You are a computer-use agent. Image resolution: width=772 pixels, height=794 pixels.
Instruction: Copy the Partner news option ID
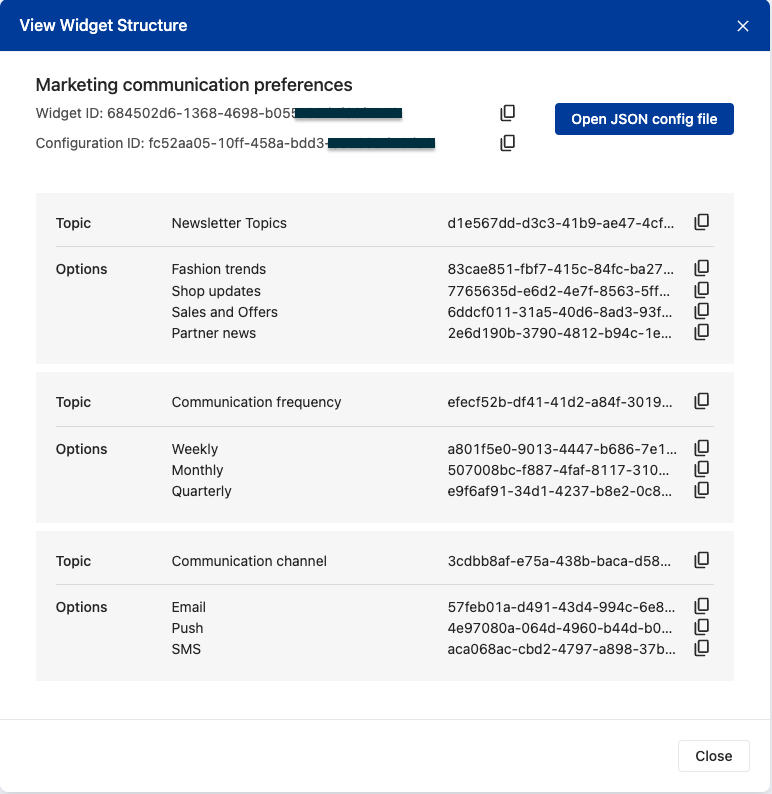702,332
